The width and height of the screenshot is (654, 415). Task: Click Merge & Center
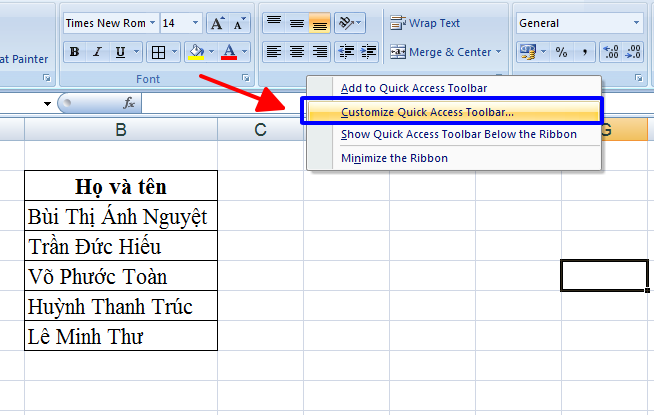440,52
